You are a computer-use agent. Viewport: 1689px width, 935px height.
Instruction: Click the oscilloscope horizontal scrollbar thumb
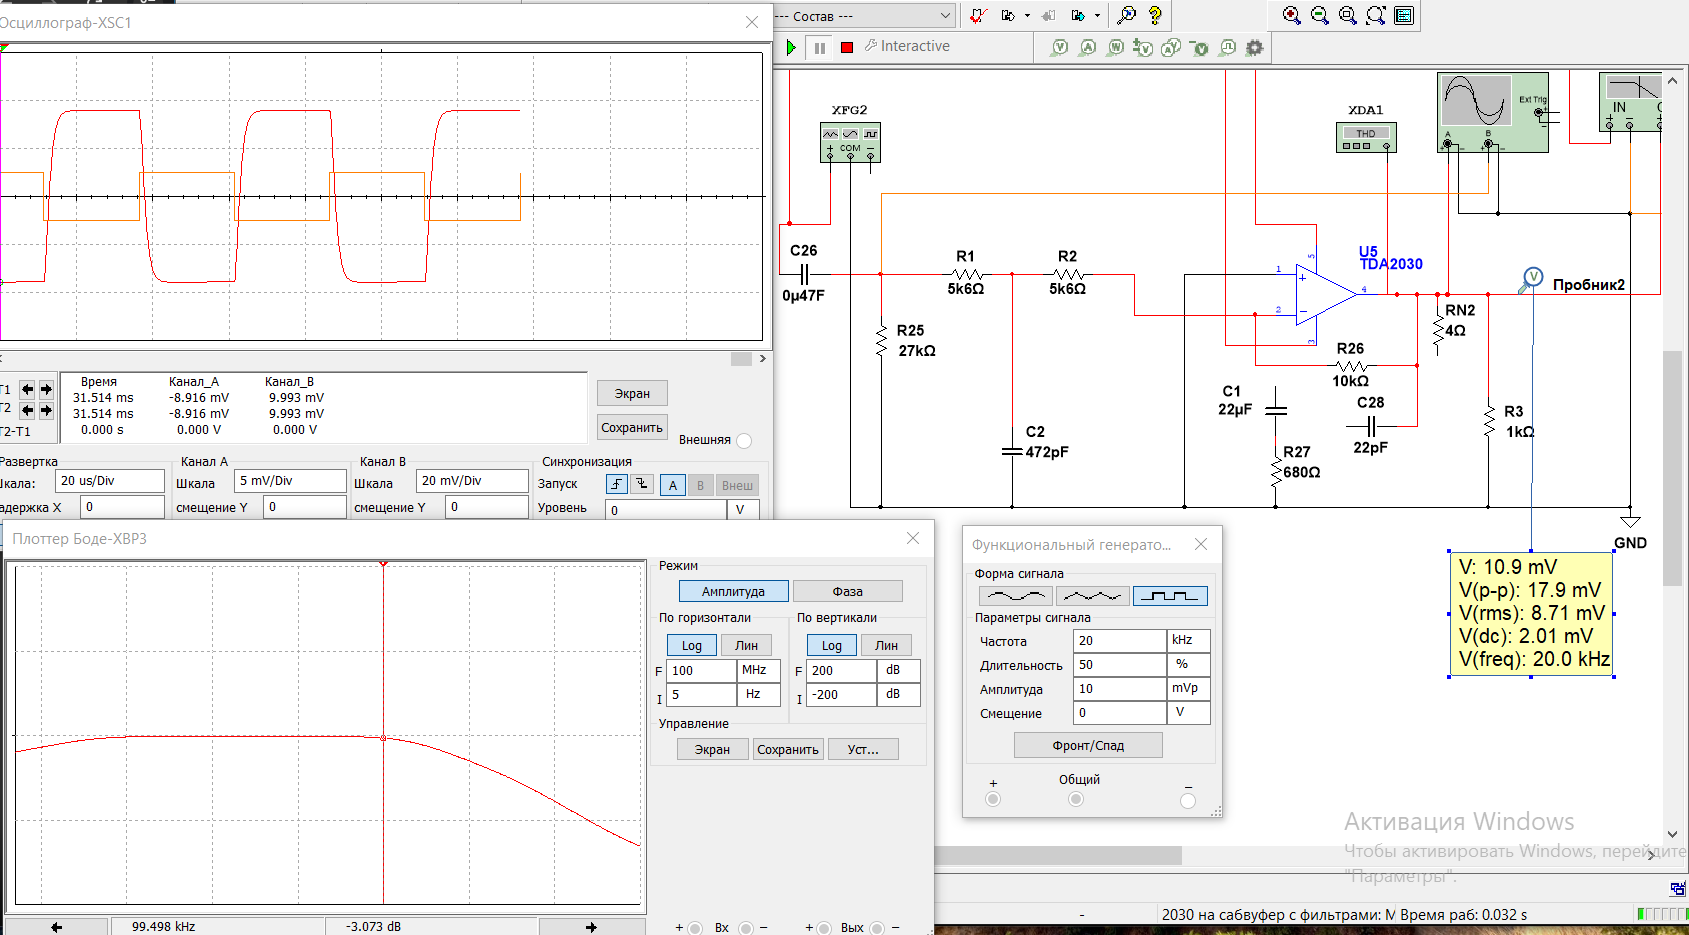click(740, 359)
